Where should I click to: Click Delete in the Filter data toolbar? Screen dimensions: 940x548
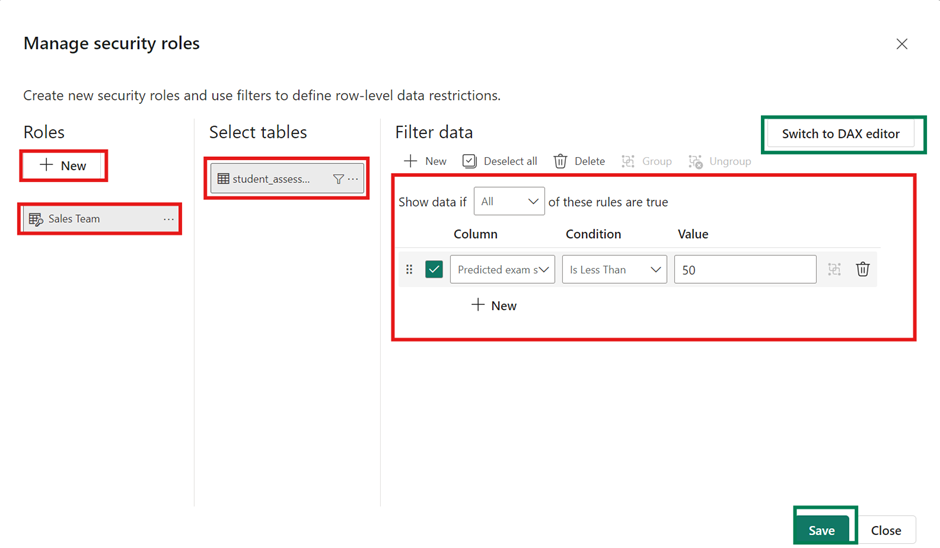click(579, 161)
